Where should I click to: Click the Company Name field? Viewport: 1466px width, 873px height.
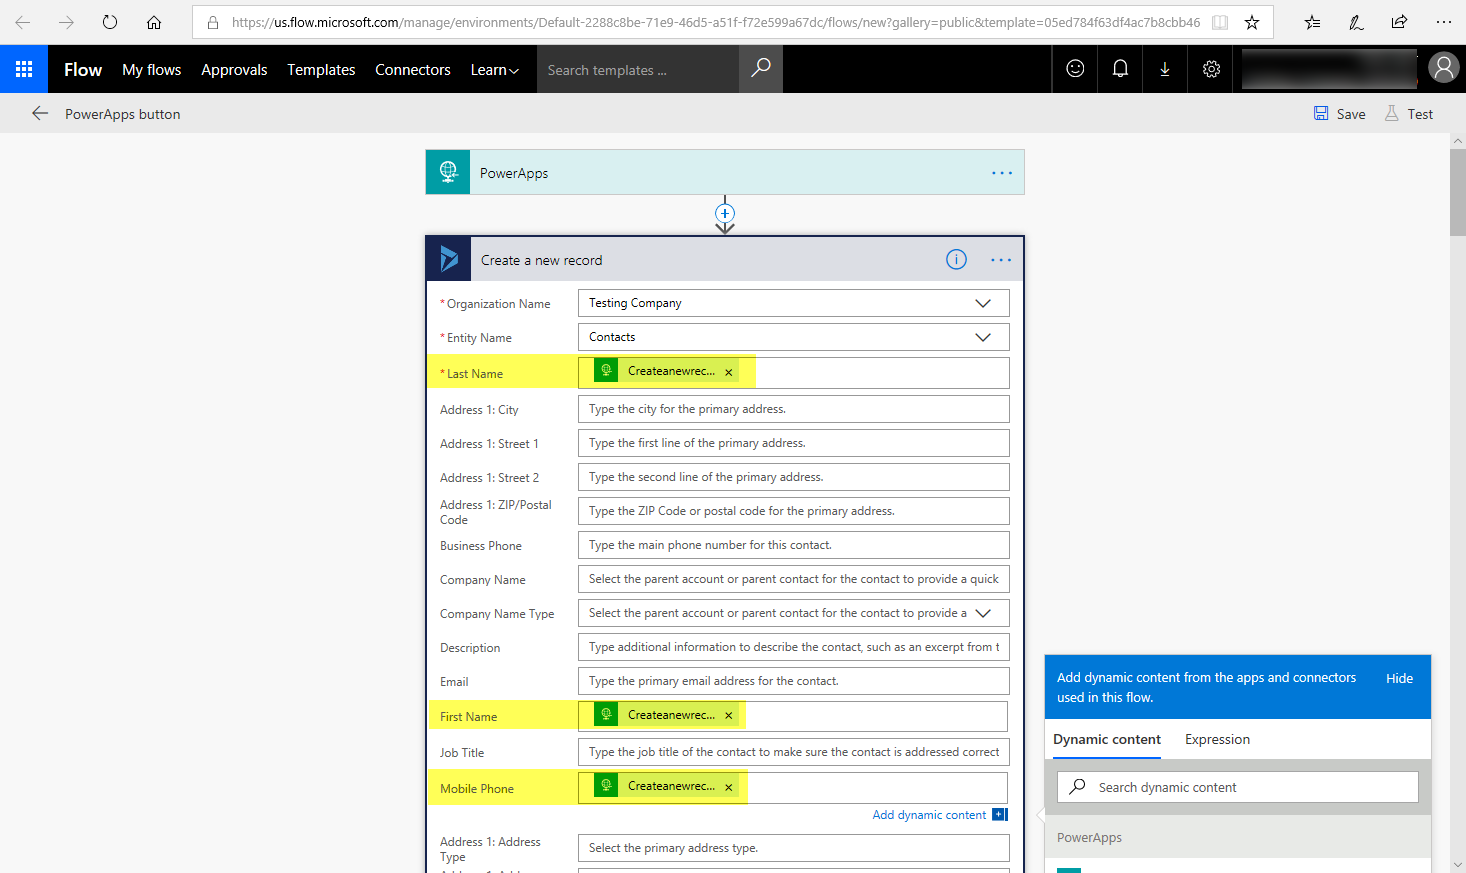pyautogui.click(x=793, y=579)
